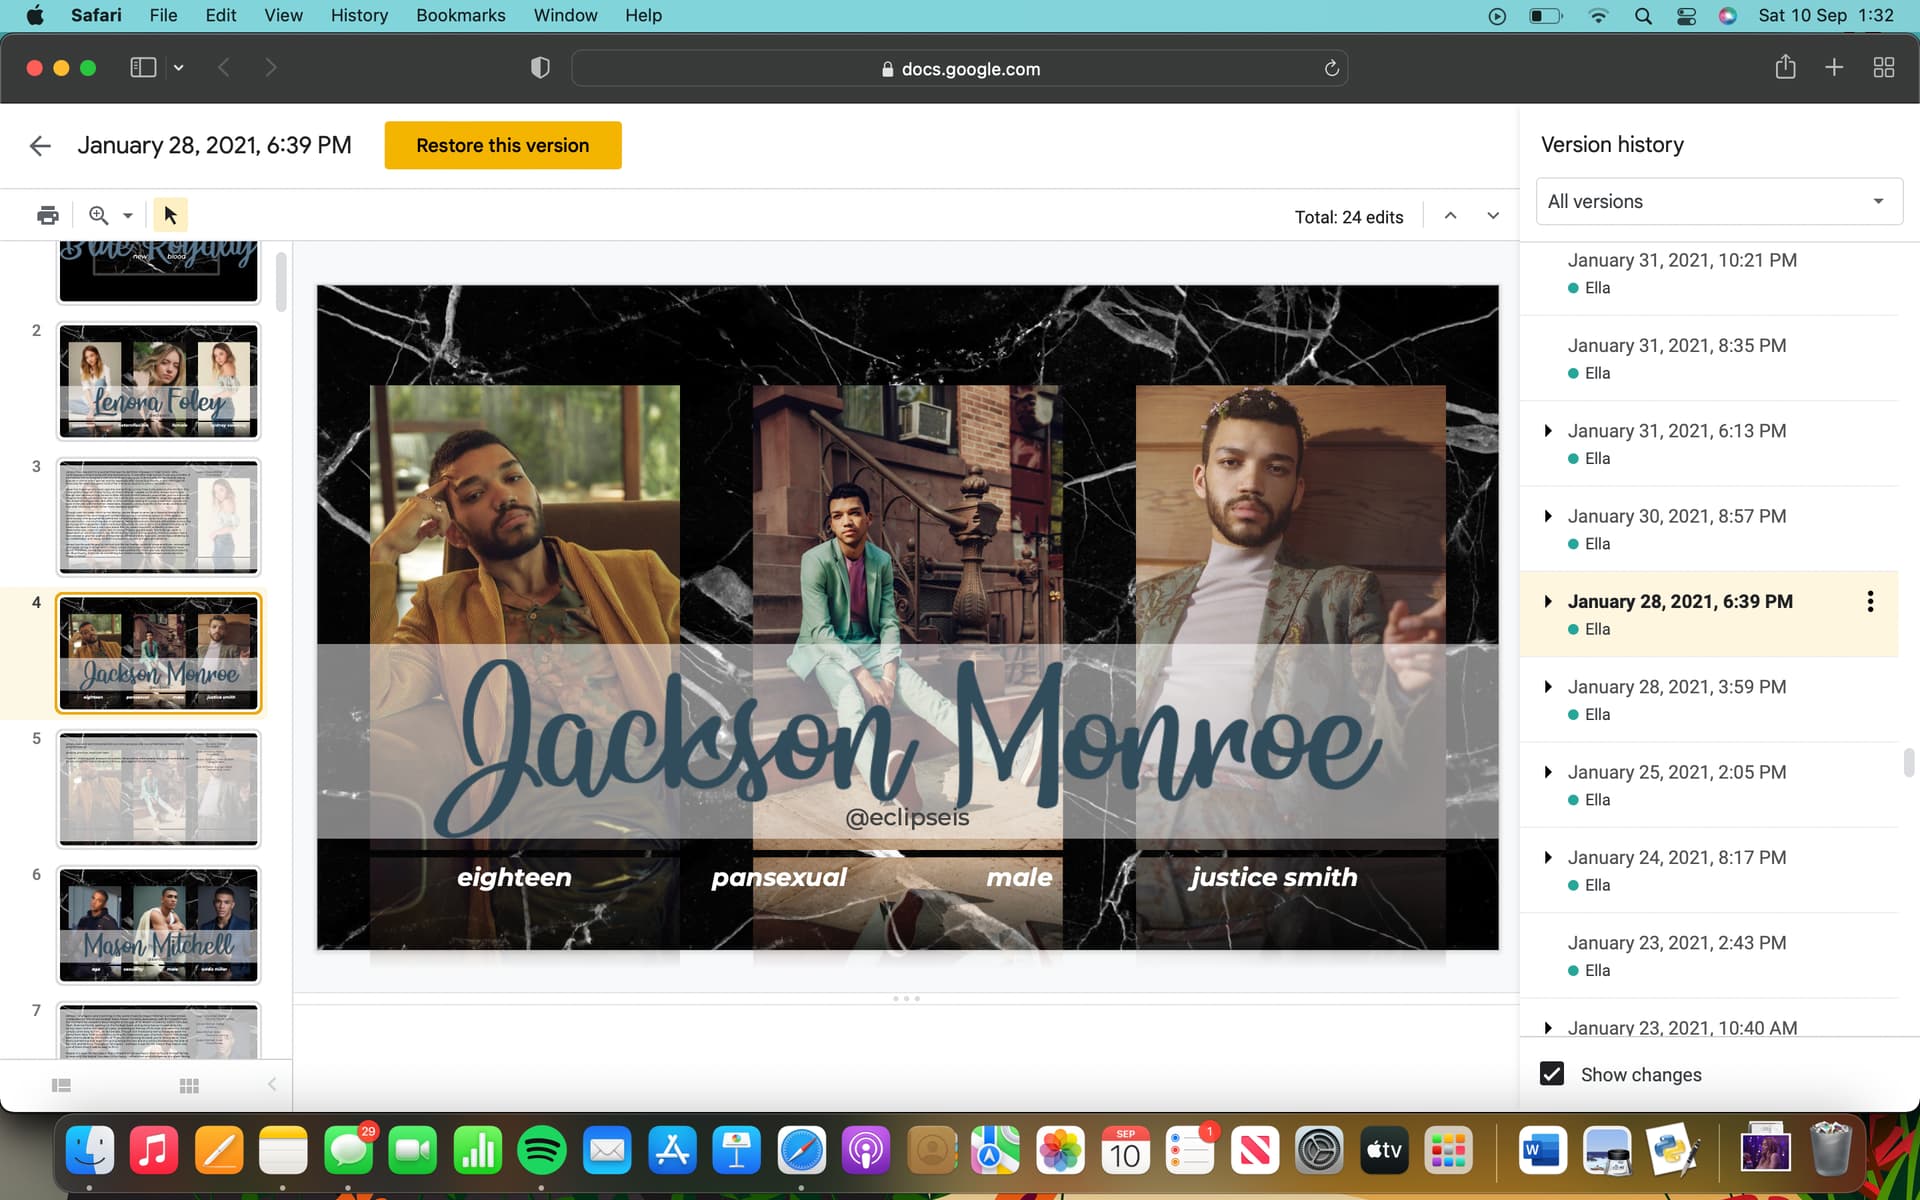This screenshot has height=1200, width=1920.
Task: Show Safari tab overview
Action: tap(1884, 68)
